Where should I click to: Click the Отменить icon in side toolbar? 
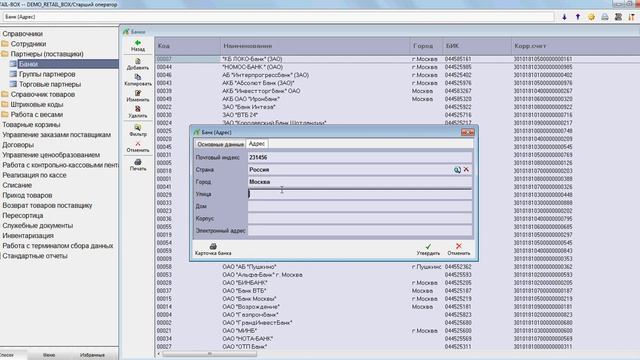pyautogui.click(x=138, y=144)
